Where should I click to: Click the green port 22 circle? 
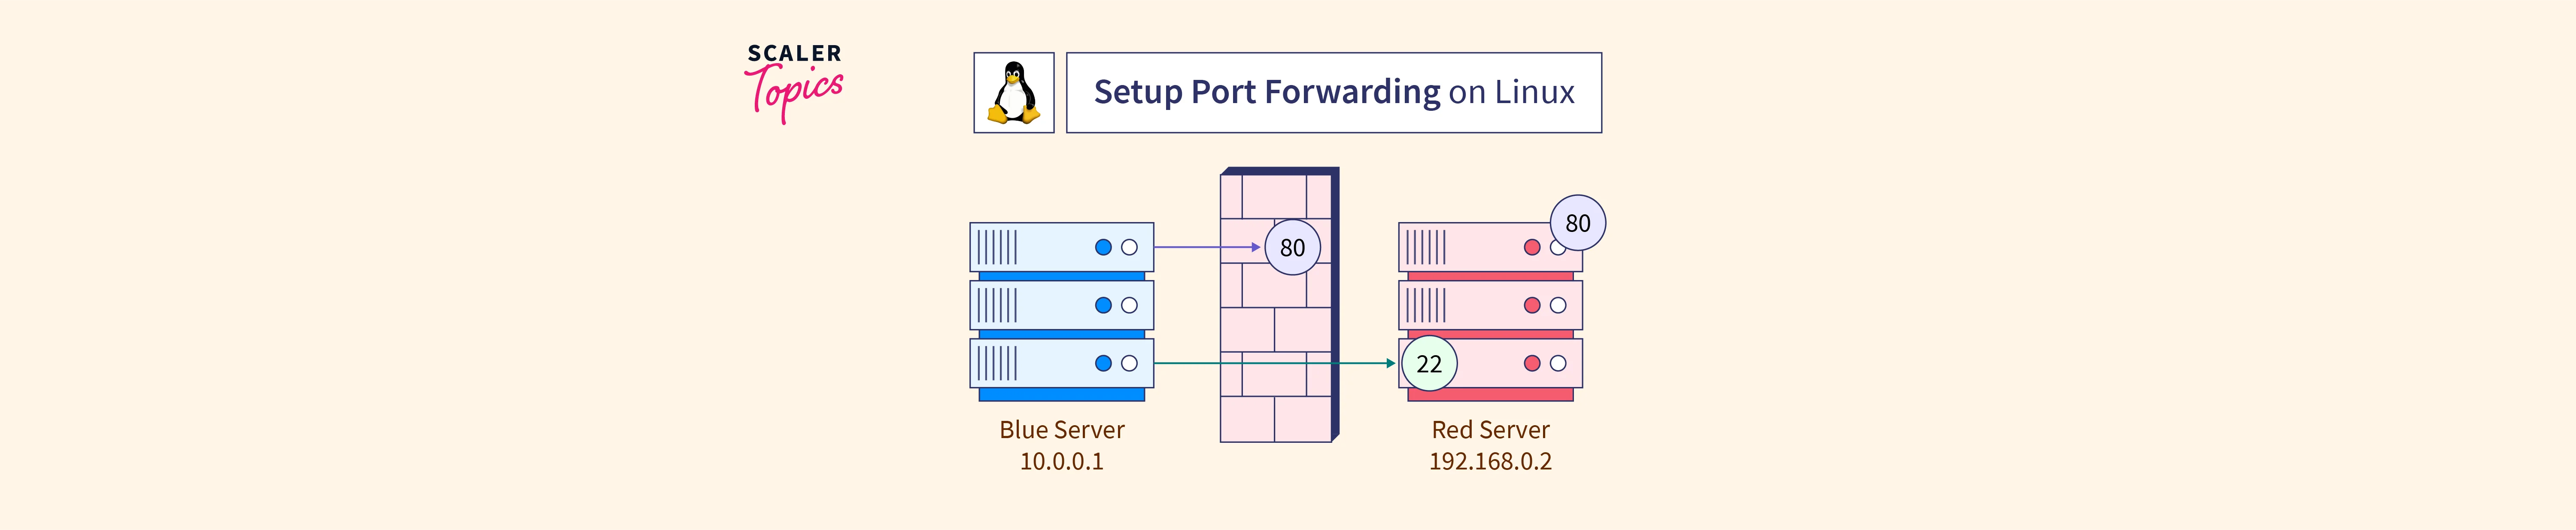(1429, 364)
